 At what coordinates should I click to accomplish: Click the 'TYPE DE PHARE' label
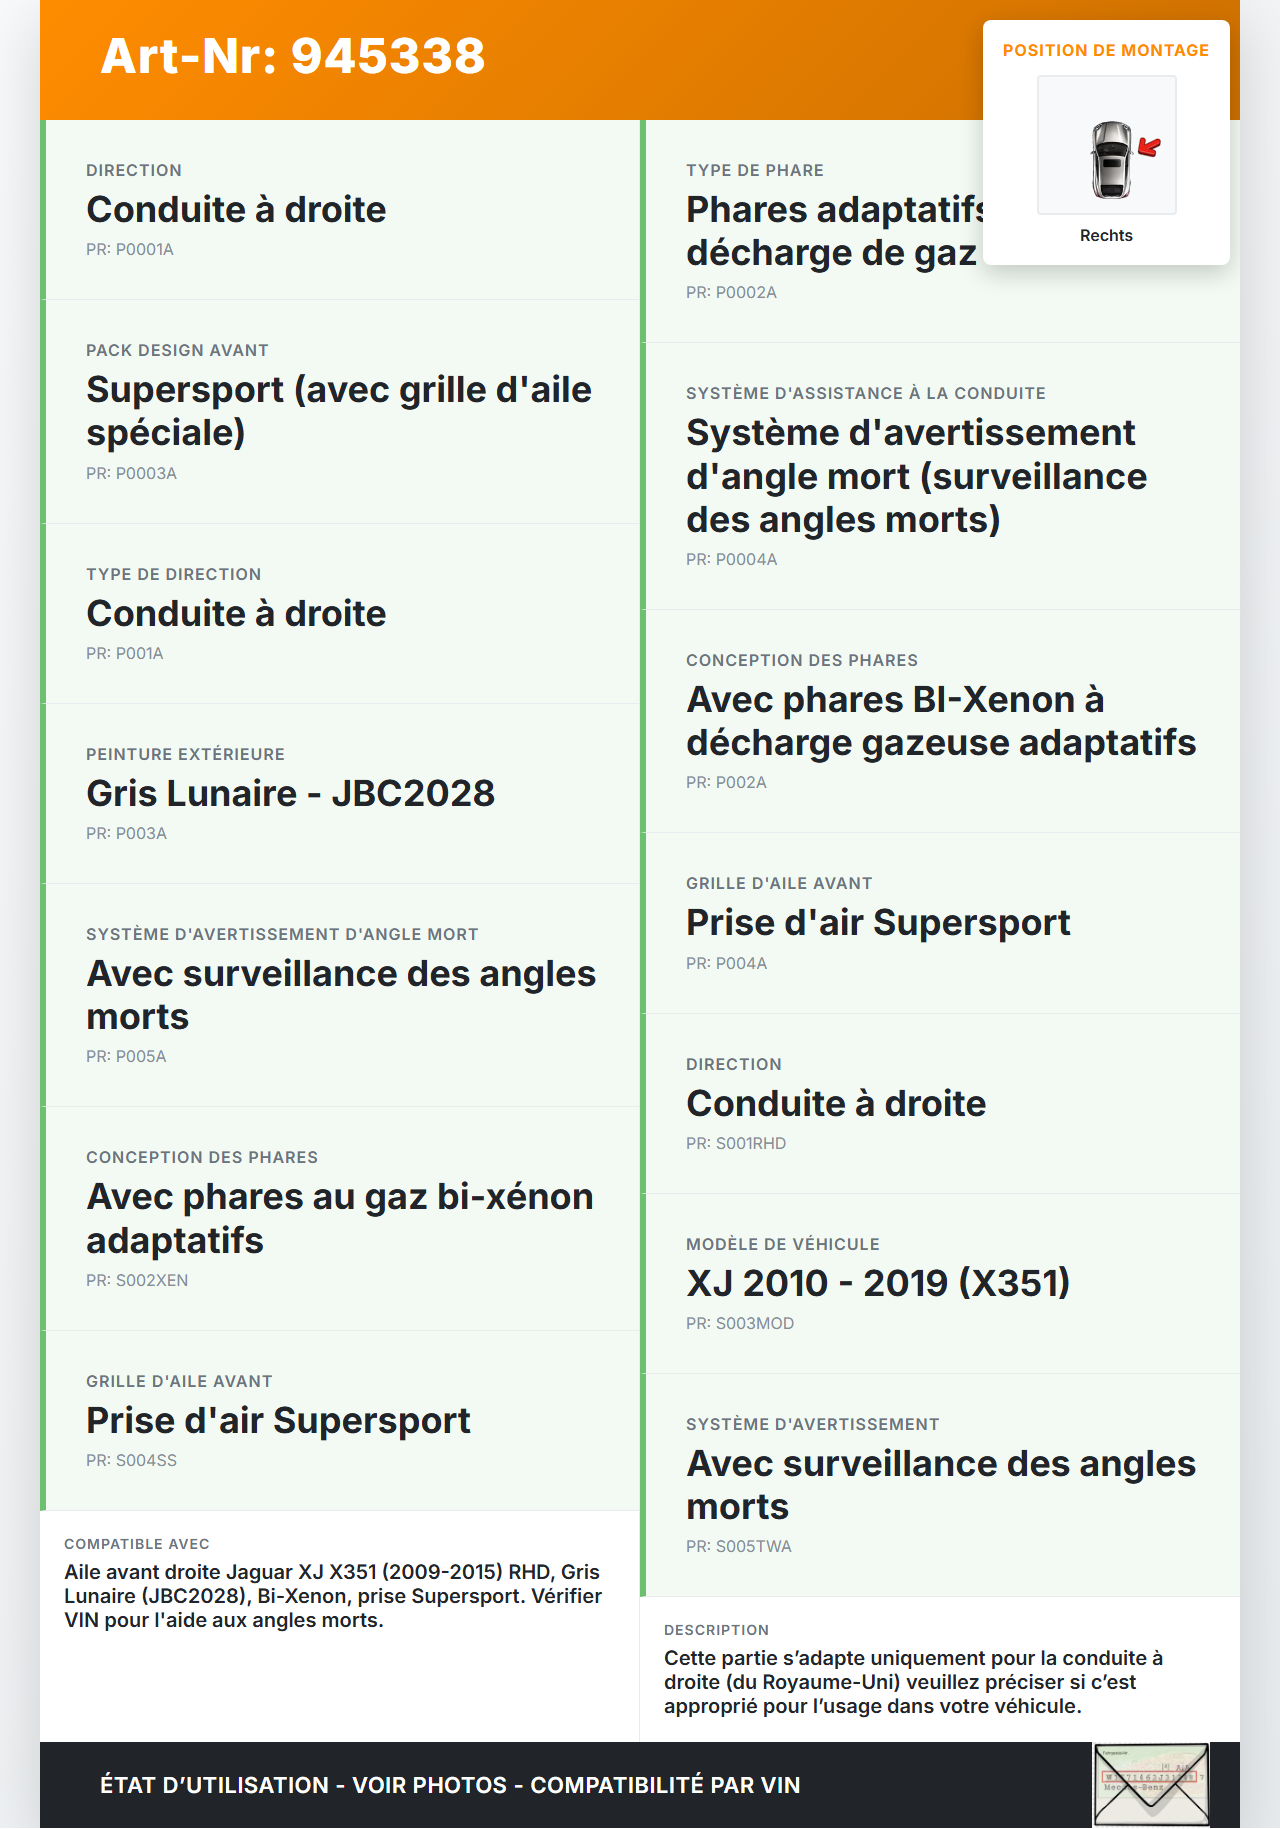755,171
